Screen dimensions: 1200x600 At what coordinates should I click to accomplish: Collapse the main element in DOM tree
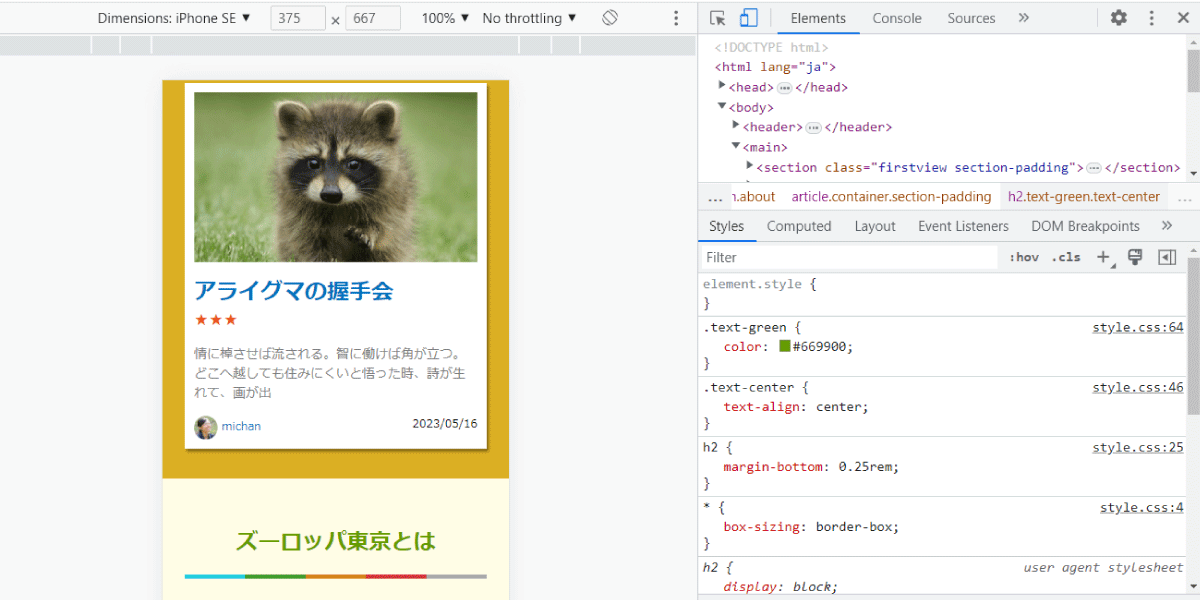[x=736, y=146]
